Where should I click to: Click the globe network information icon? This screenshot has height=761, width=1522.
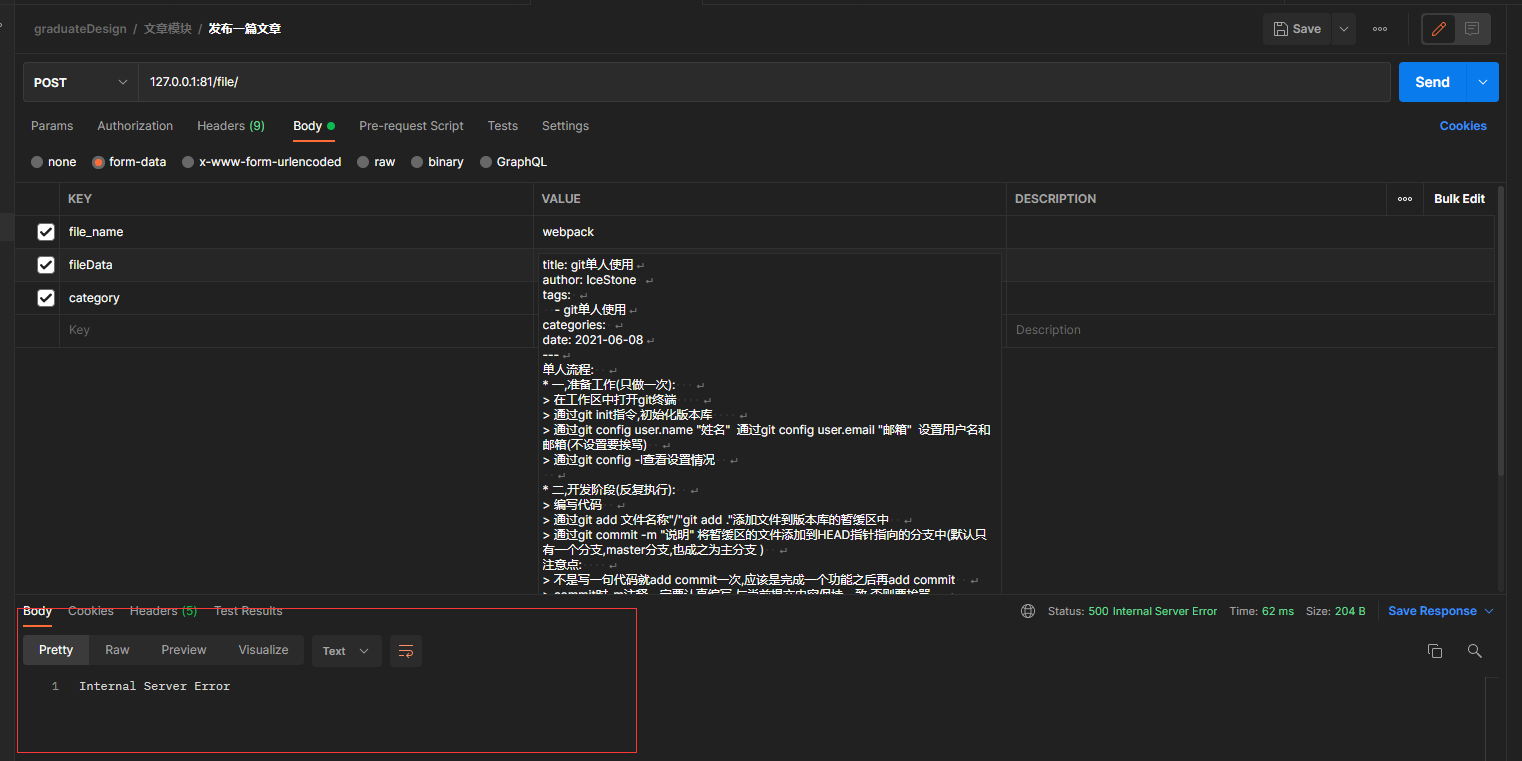pyautogui.click(x=1028, y=611)
